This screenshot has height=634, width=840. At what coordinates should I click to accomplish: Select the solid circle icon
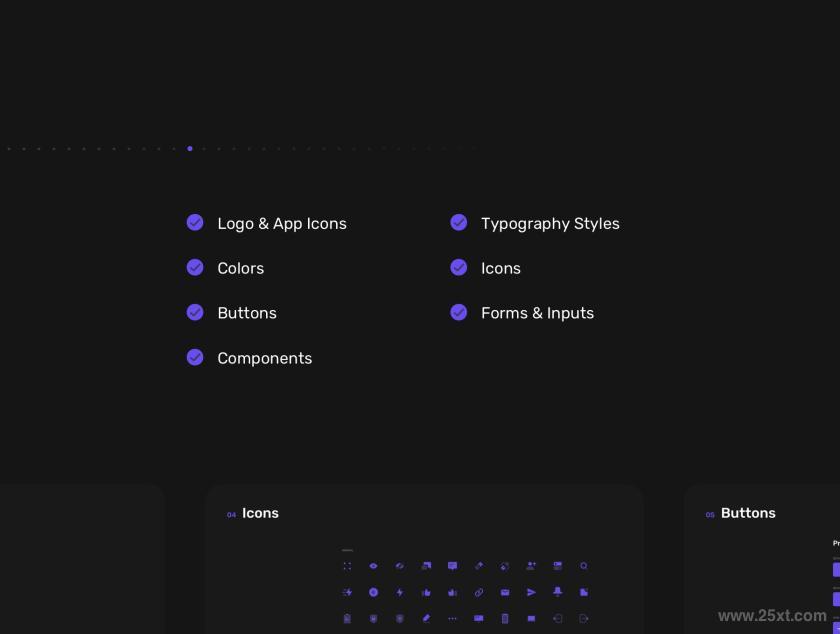point(373,592)
